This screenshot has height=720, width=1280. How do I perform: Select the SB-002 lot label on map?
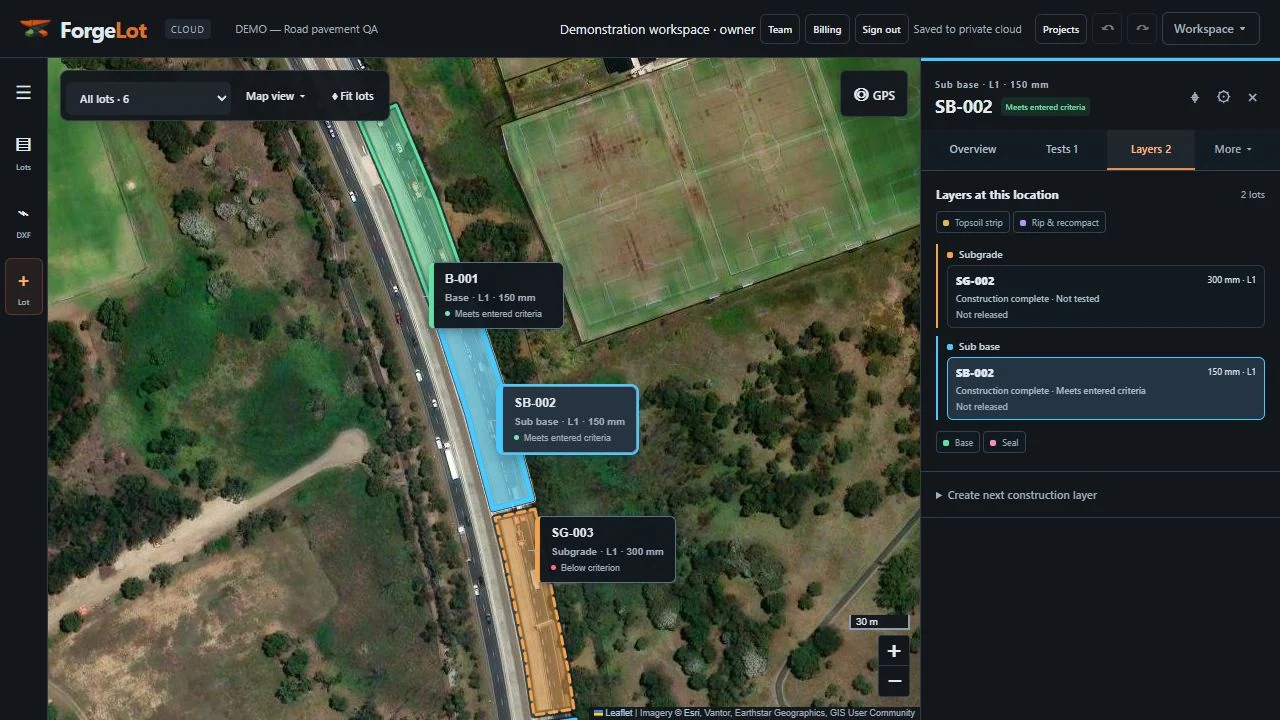pos(568,419)
